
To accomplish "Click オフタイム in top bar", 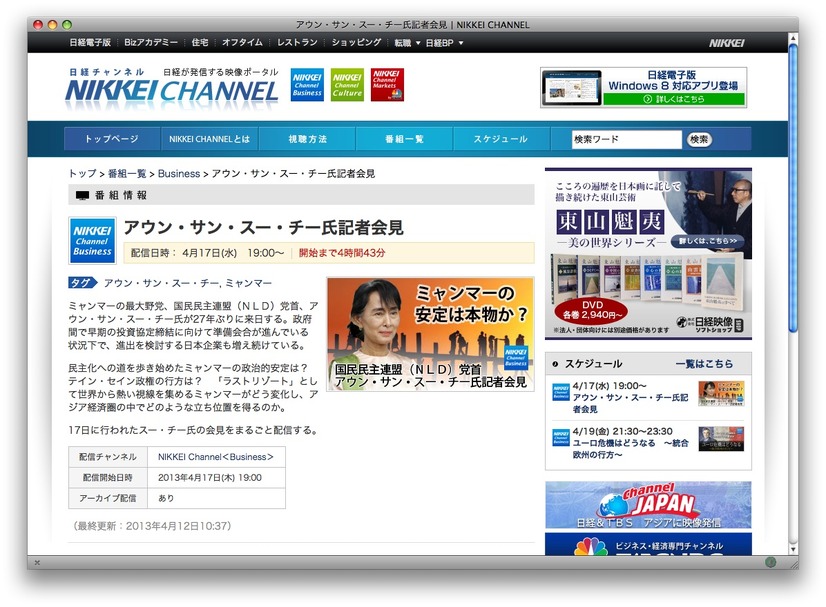I will [x=242, y=43].
